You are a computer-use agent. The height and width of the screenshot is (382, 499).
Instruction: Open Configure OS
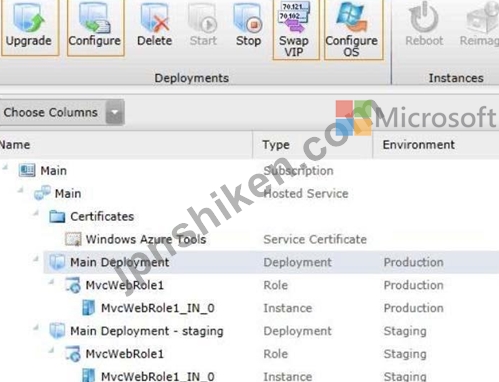click(x=353, y=29)
